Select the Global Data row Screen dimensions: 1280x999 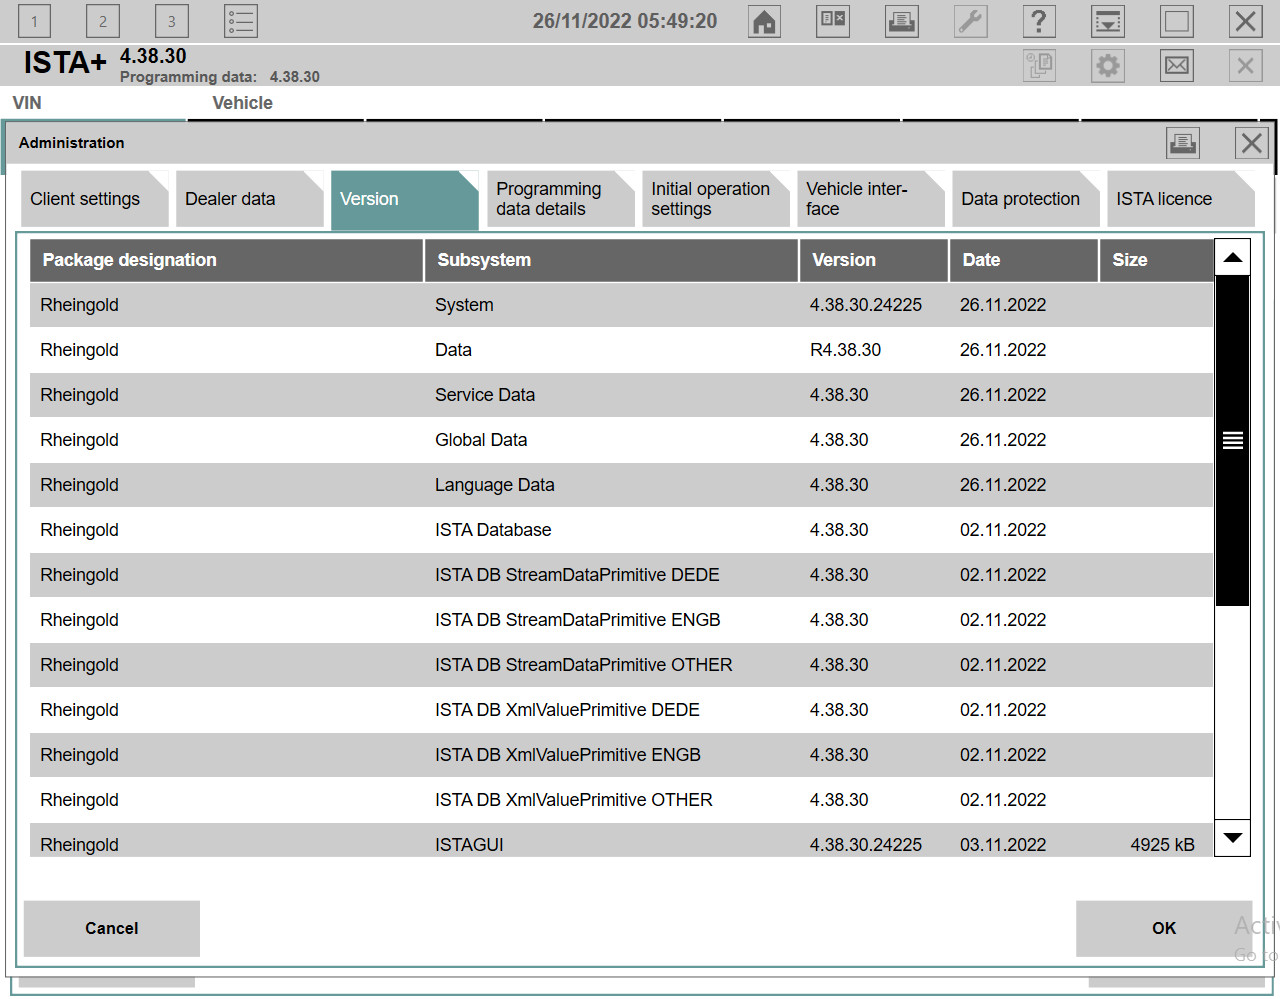(621, 440)
